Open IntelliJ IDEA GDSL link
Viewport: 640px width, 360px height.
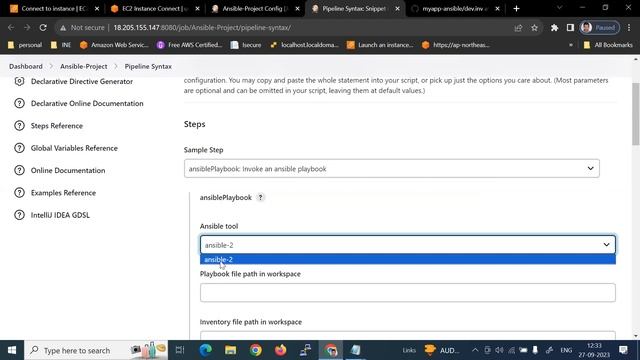point(60,215)
